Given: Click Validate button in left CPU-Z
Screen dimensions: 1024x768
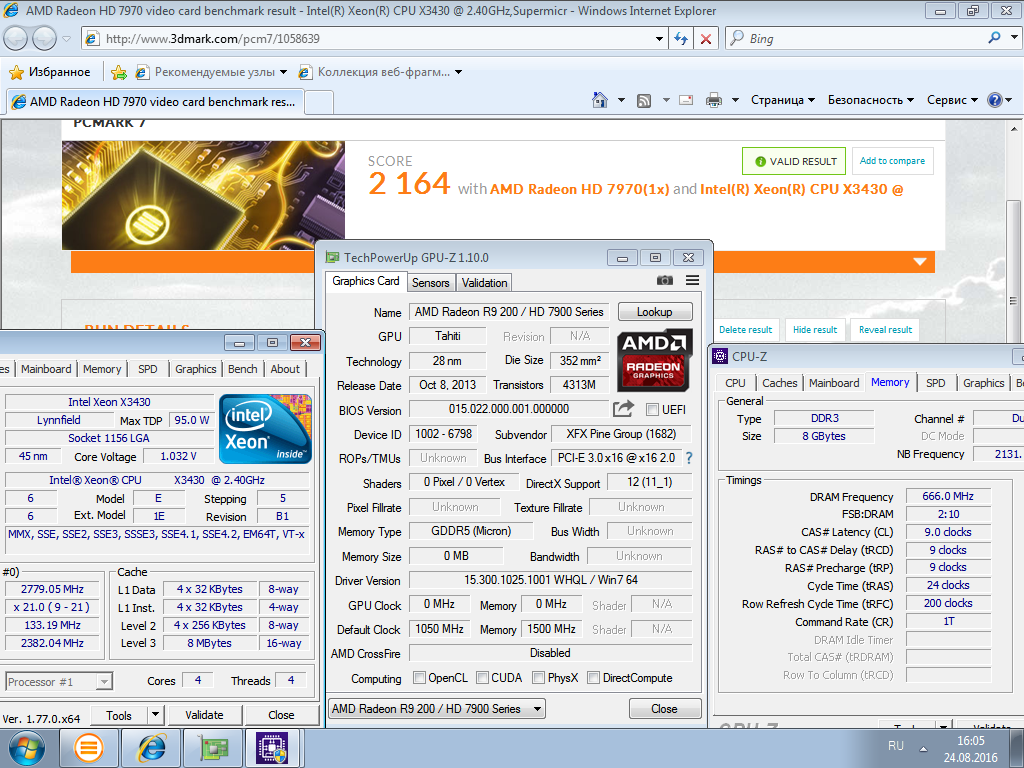Looking at the screenshot, I should (204, 715).
